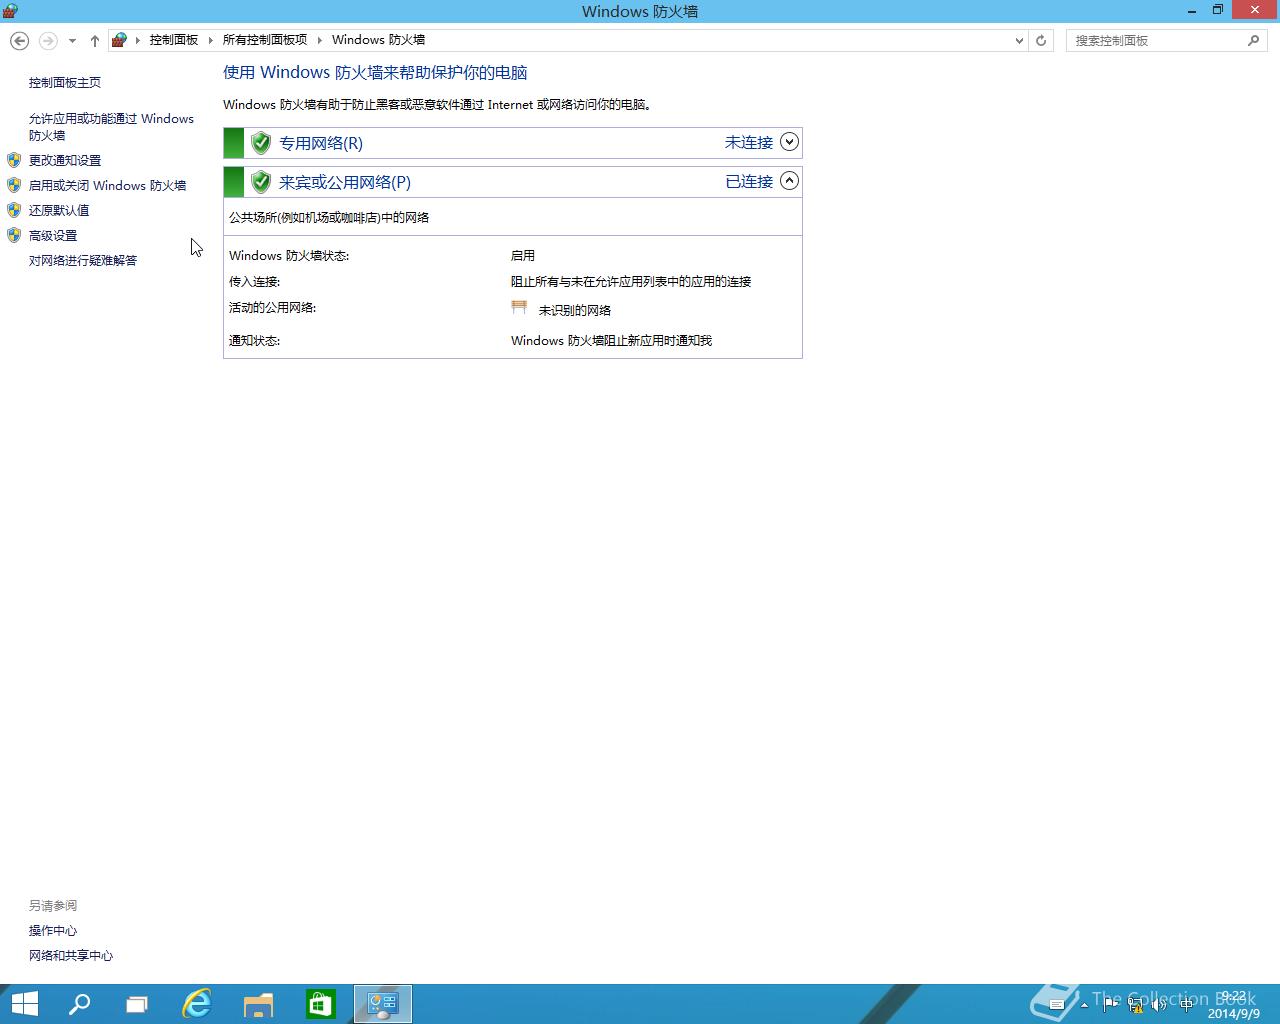Go back with the Back arrow button
This screenshot has width=1280, height=1024.
(19, 40)
